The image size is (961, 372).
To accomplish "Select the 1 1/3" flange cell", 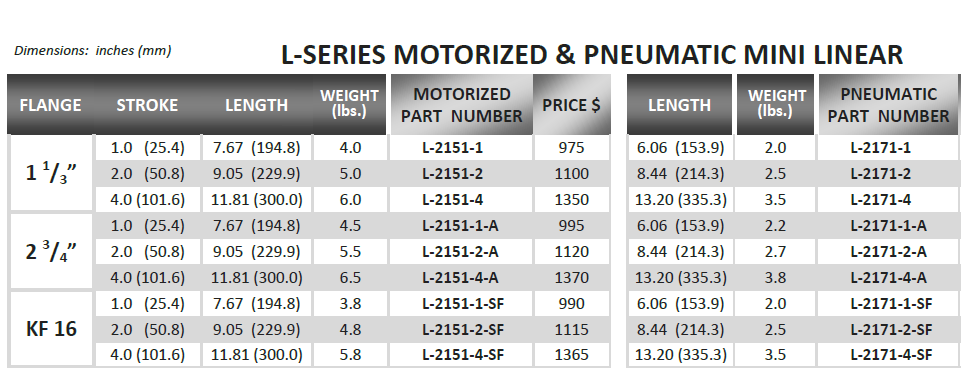I will coord(51,174).
